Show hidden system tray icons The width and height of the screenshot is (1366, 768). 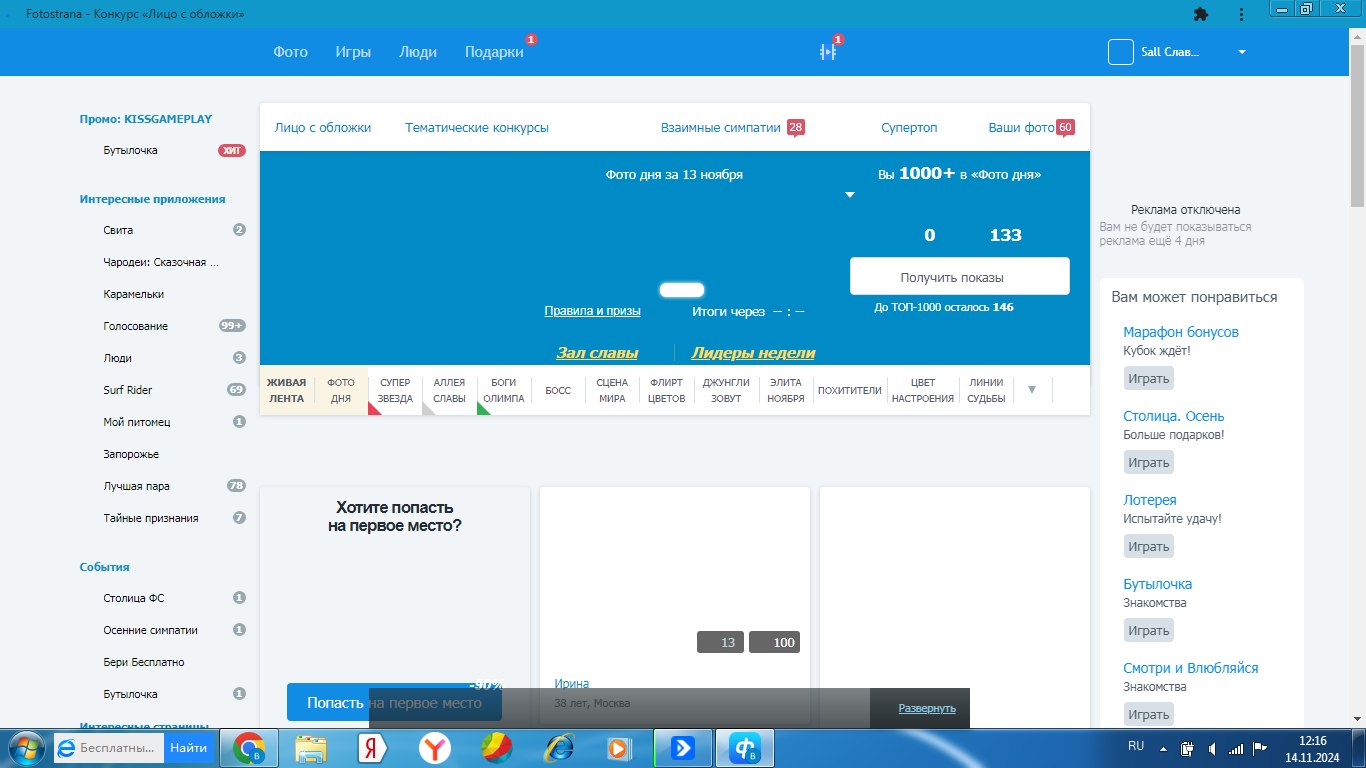coord(1163,748)
